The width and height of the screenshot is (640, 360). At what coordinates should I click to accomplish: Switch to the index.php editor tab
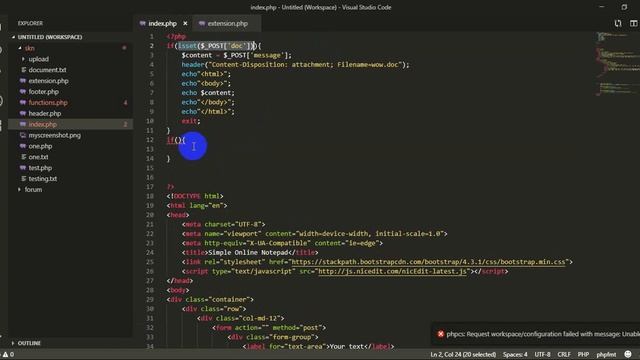click(x=162, y=24)
